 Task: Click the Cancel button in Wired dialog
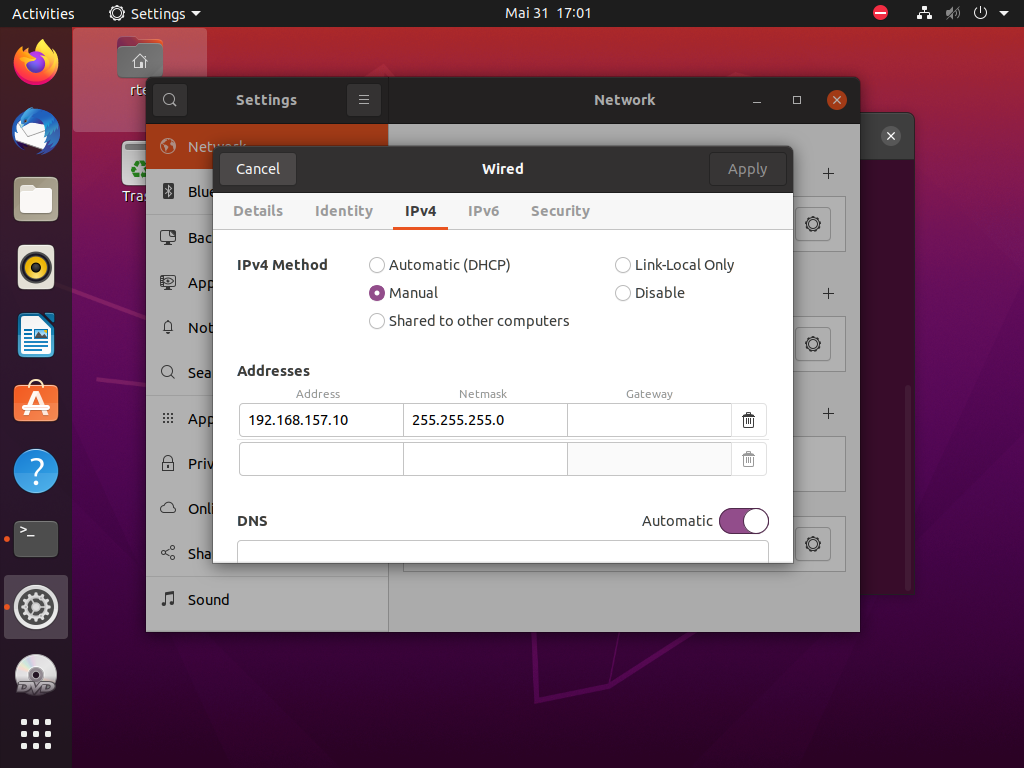258,169
